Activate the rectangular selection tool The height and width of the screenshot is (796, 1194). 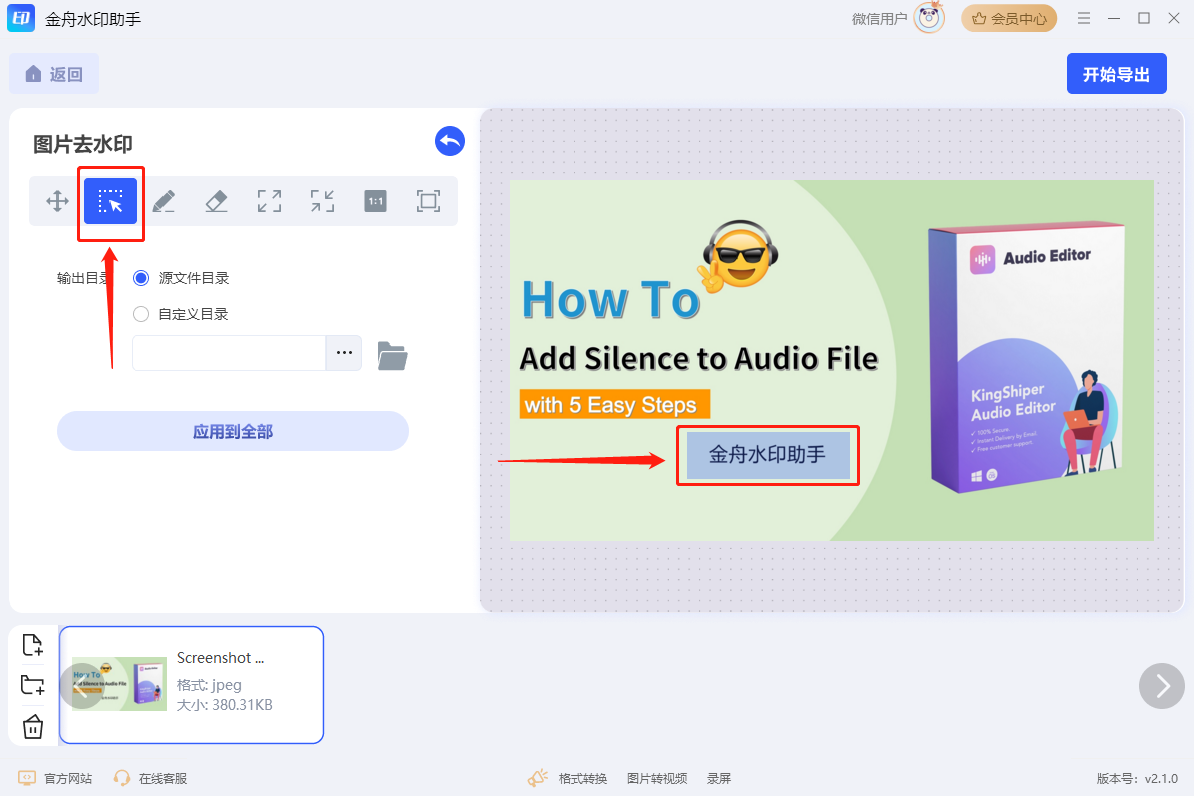point(110,201)
